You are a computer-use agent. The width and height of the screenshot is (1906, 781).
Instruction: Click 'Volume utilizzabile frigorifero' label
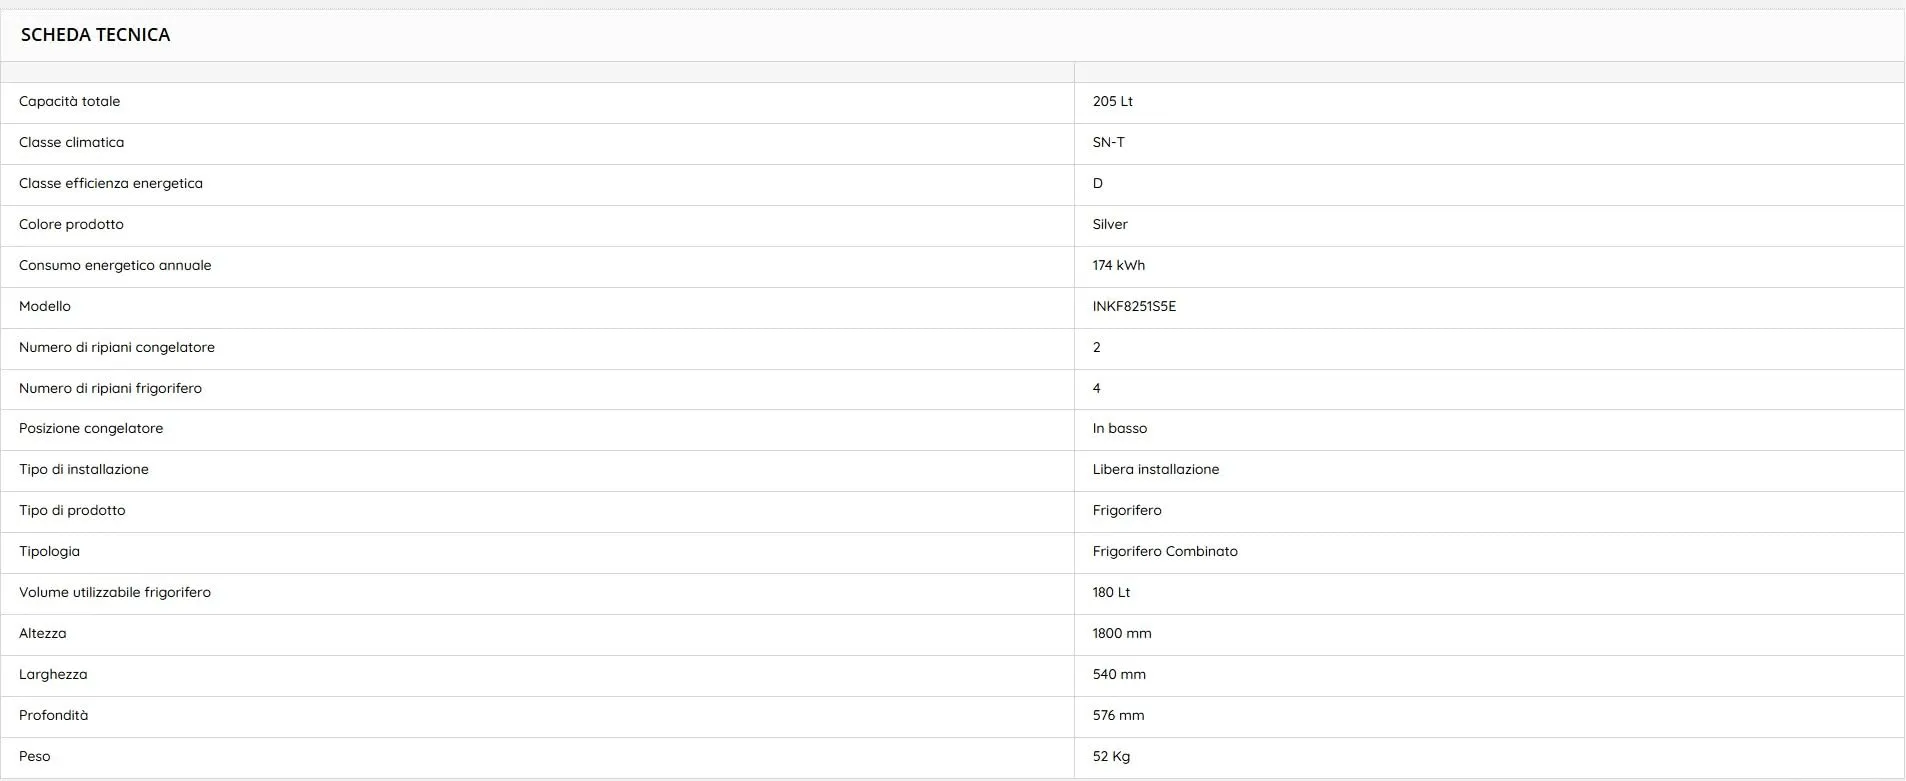pos(115,592)
